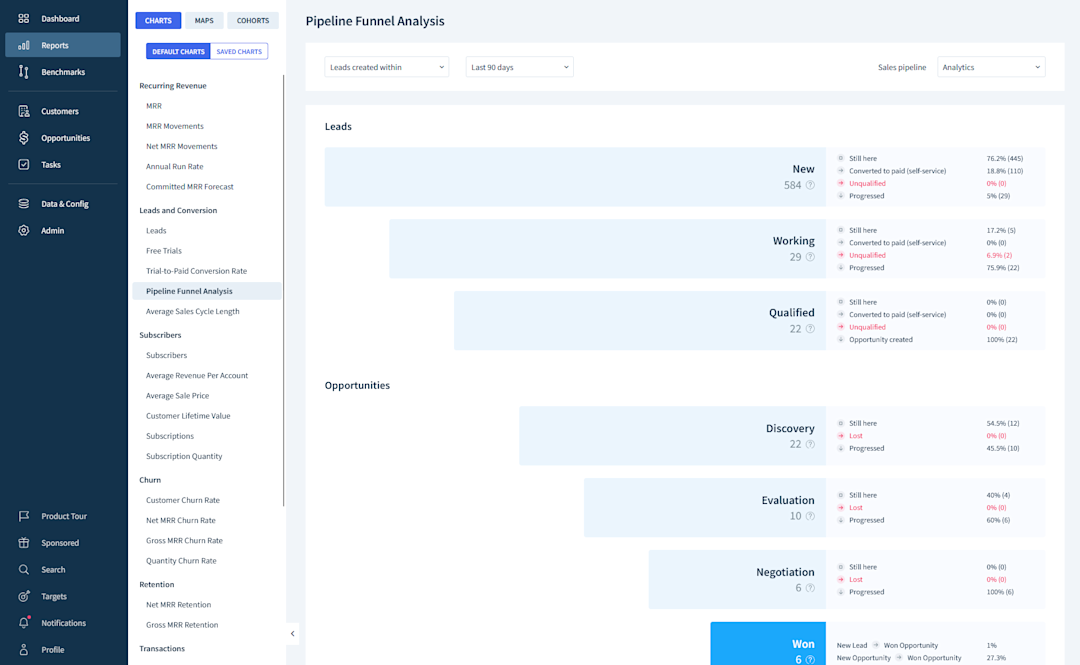Navigate to Opportunities via its sidebar icon
1080x665 pixels.
coord(23,137)
